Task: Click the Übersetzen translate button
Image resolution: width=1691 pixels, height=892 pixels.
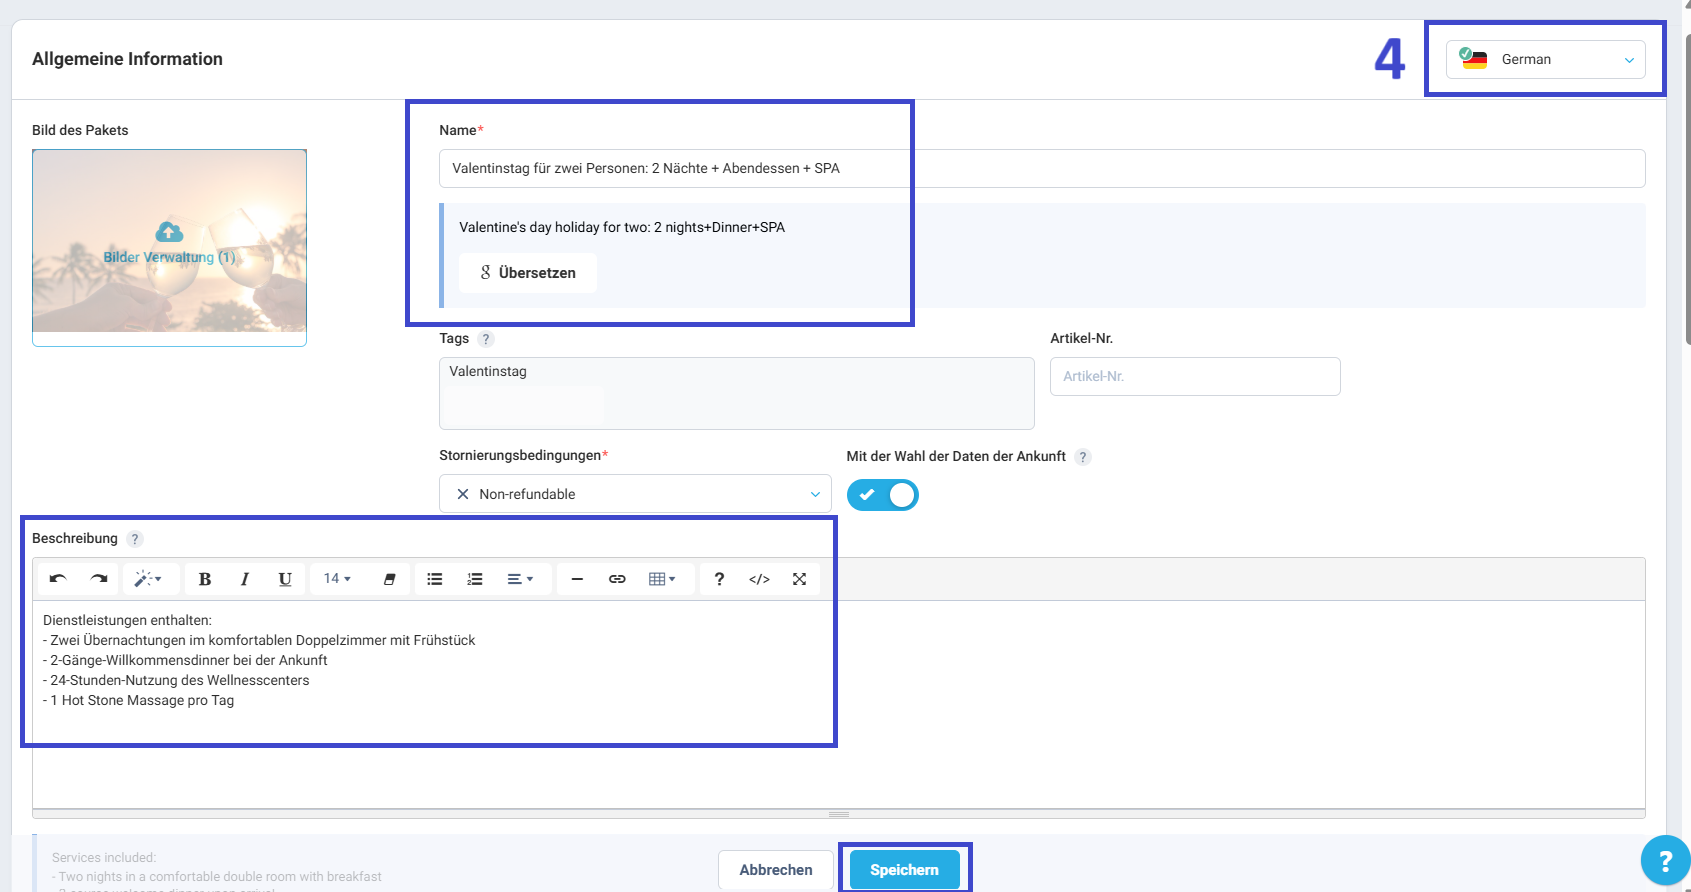Action: [528, 273]
